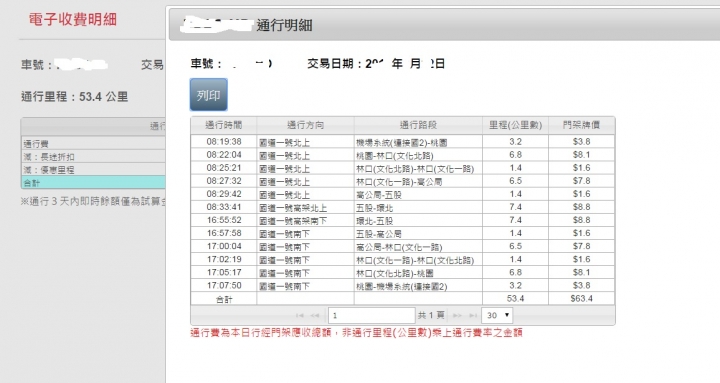Select the 減:長途折扣 row in the background table
The width and height of the screenshot is (720, 383).
coord(93,156)
